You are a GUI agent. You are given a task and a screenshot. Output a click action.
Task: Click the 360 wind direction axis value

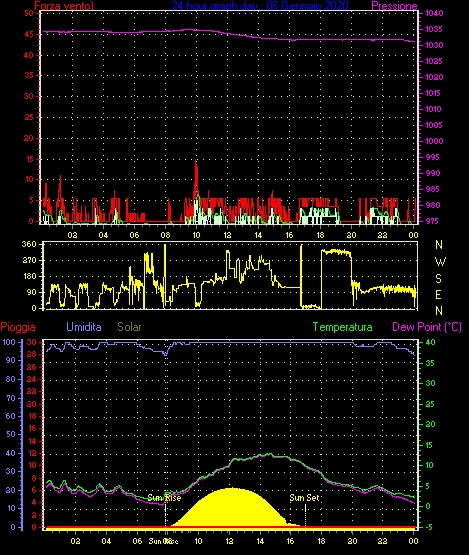(x=29, y=244)
